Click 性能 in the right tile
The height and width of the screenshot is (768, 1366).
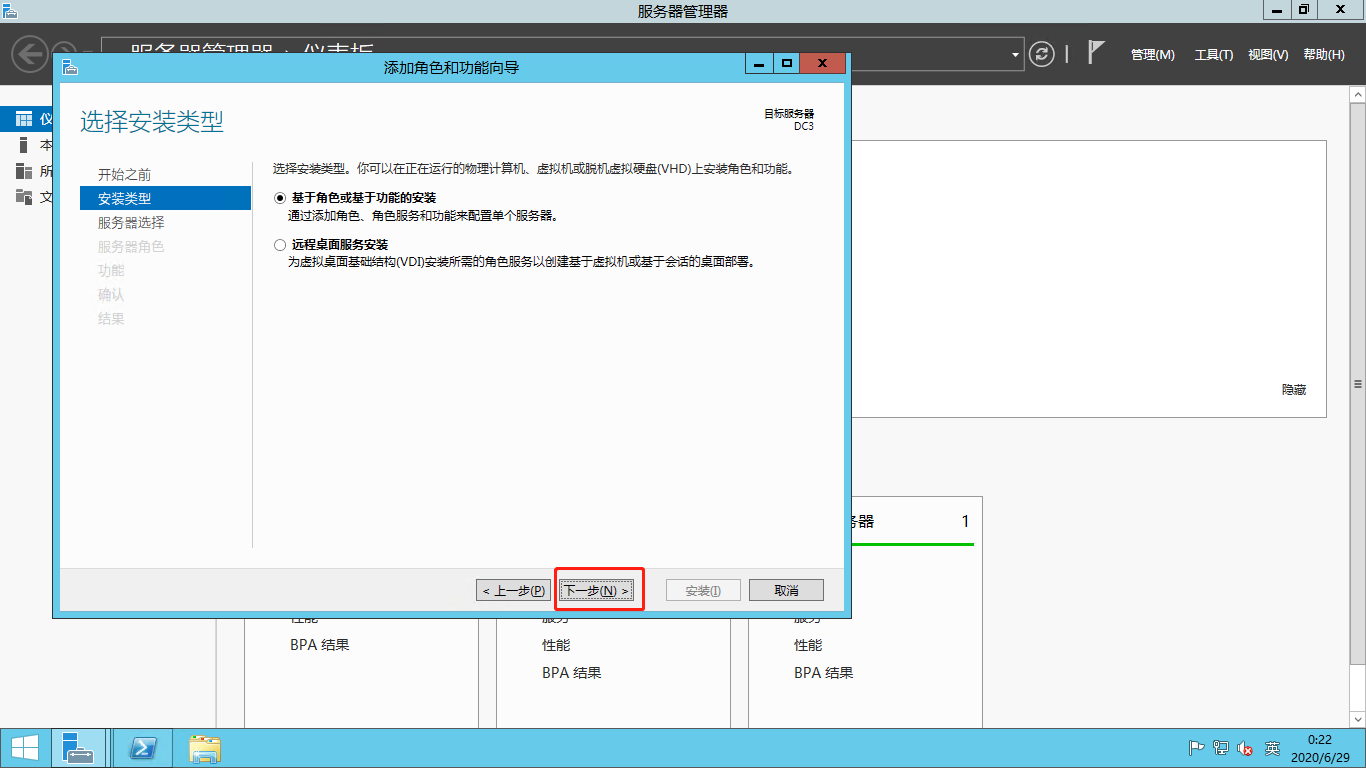click(x=808, y=645)
